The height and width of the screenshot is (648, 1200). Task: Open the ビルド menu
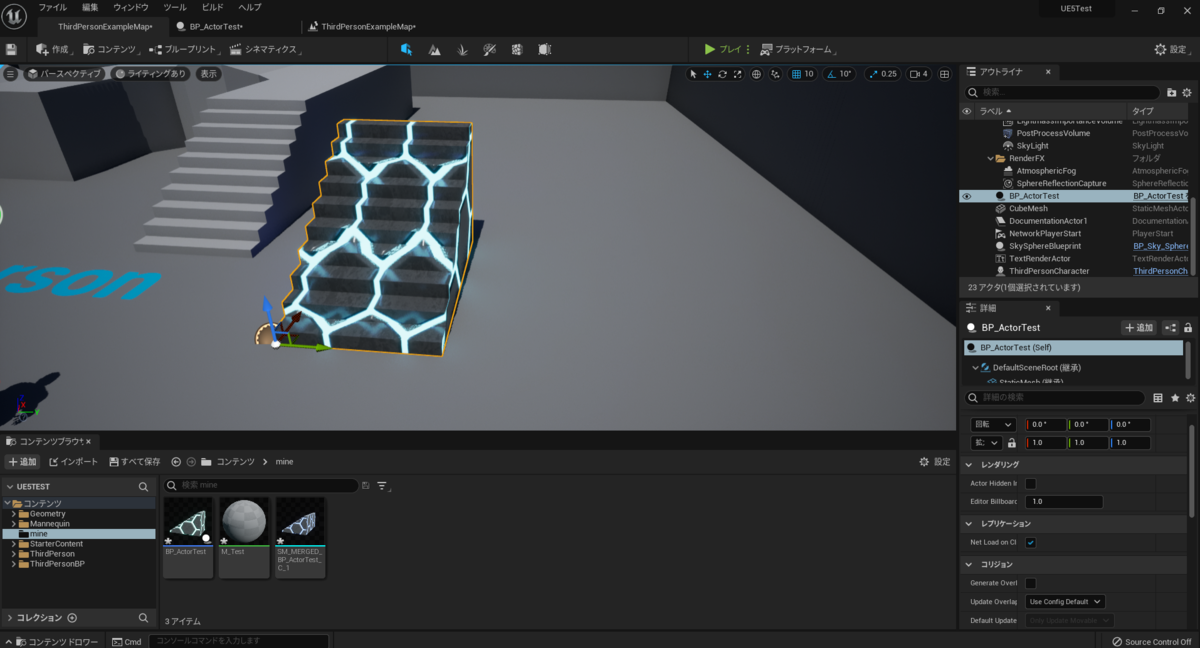pyautogui.click(x=213, y=7)
